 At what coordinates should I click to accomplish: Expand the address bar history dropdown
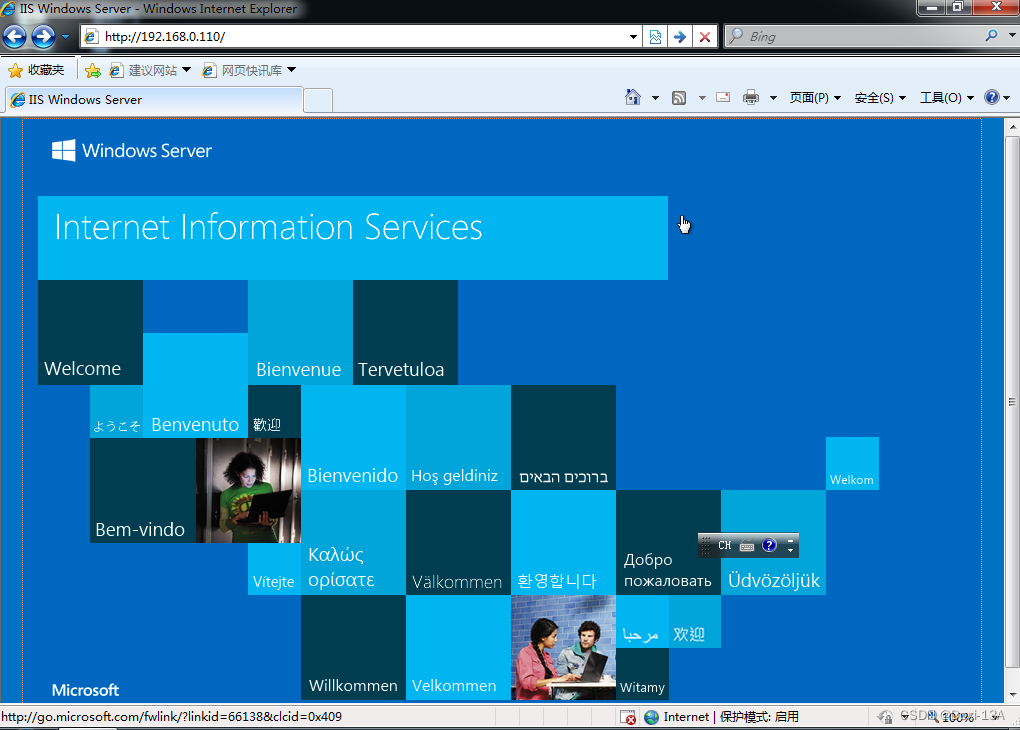click(x=633, y=37)
